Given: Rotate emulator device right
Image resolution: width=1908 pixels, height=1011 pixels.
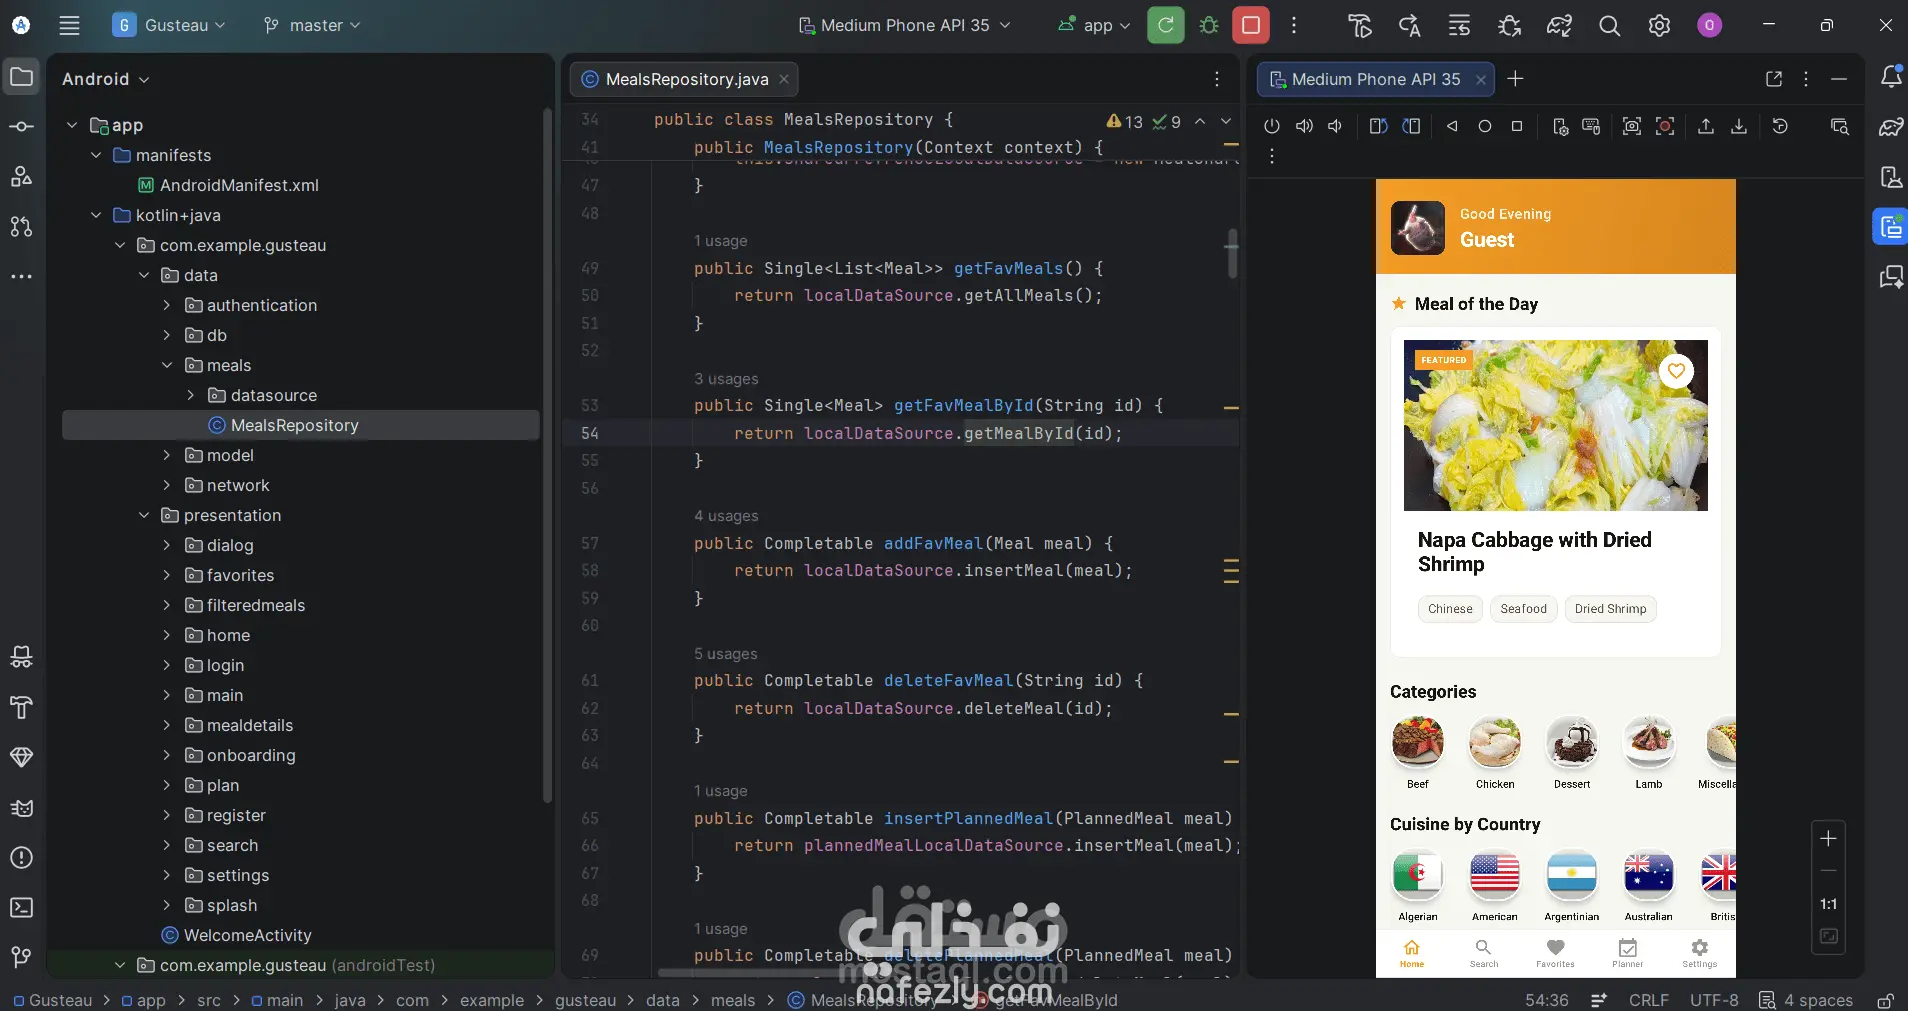Looking at the screenshot, I should (1411, 126).
